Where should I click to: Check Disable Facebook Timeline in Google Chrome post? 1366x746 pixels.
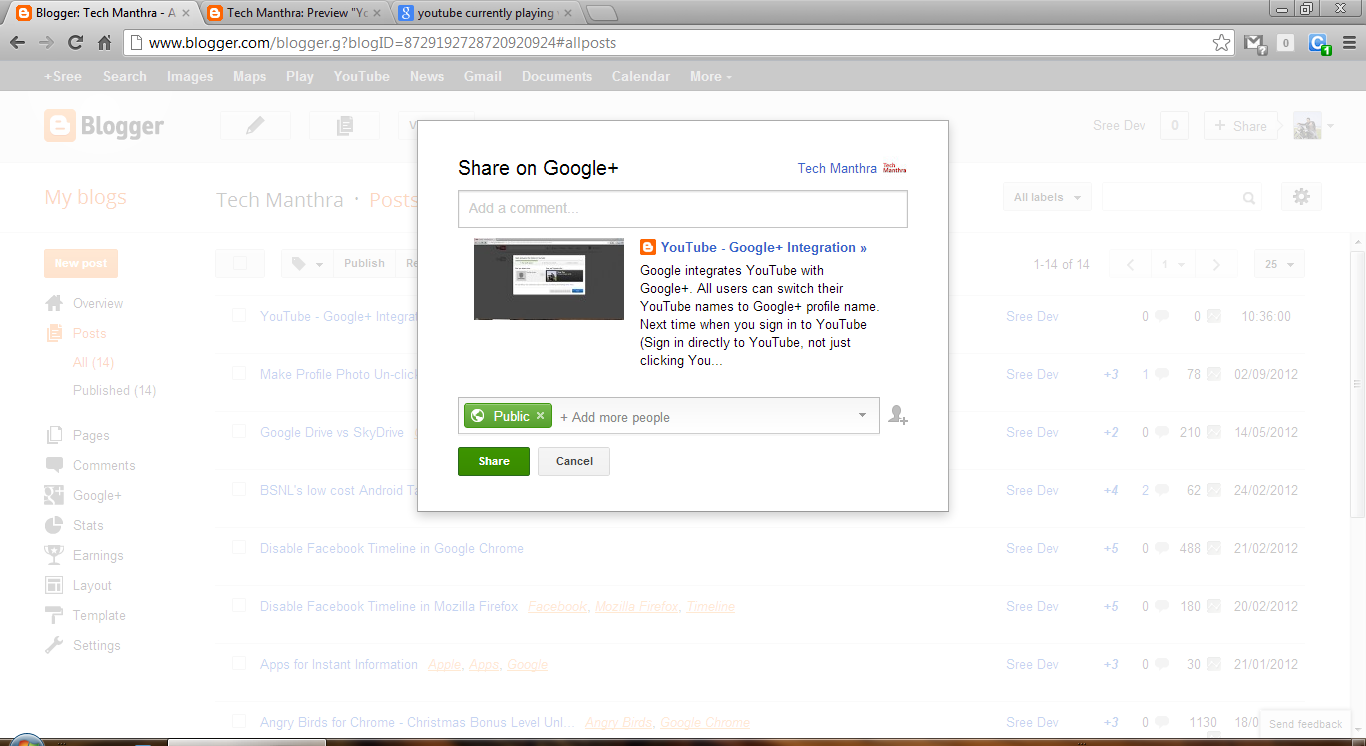(x=239, y=547)
